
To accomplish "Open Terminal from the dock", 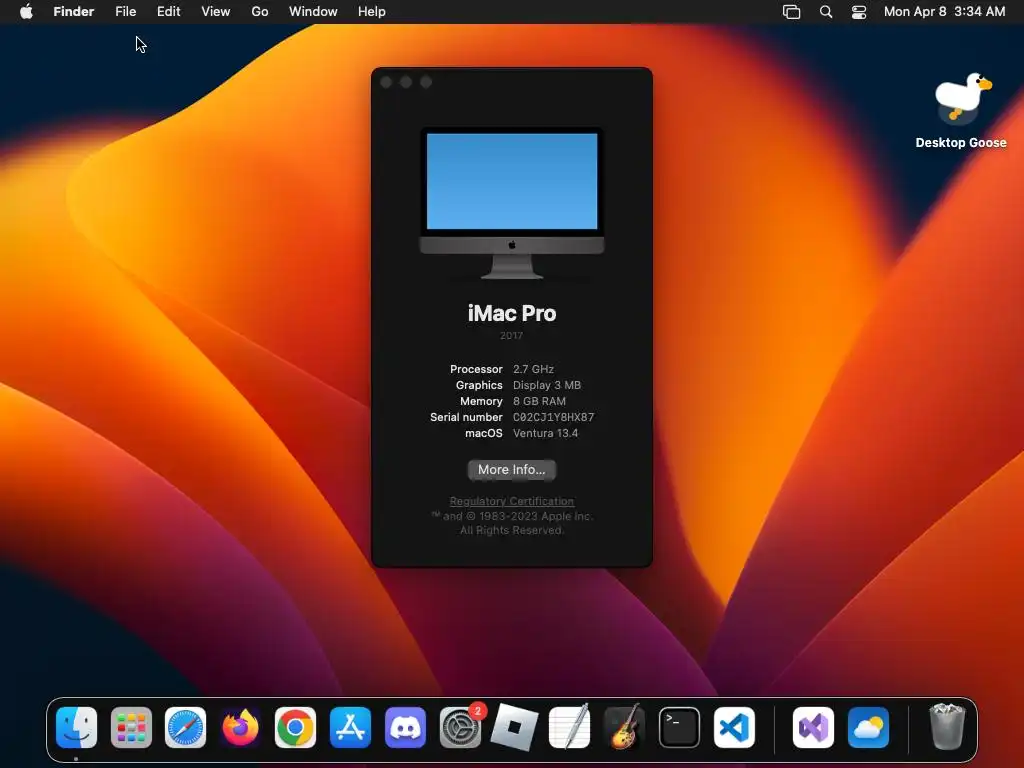I will click(x=679, y=728).
